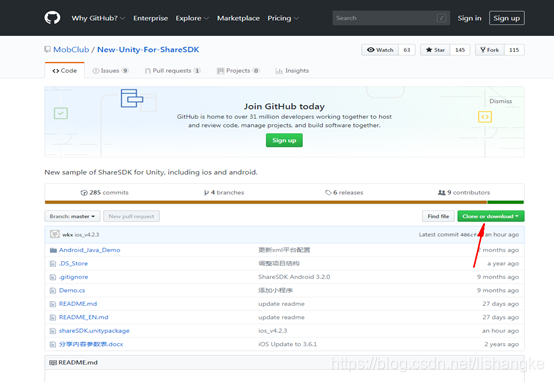Click the README_EN.md file icon
Viewport: 554px width, 382px height.
[53, 317]
